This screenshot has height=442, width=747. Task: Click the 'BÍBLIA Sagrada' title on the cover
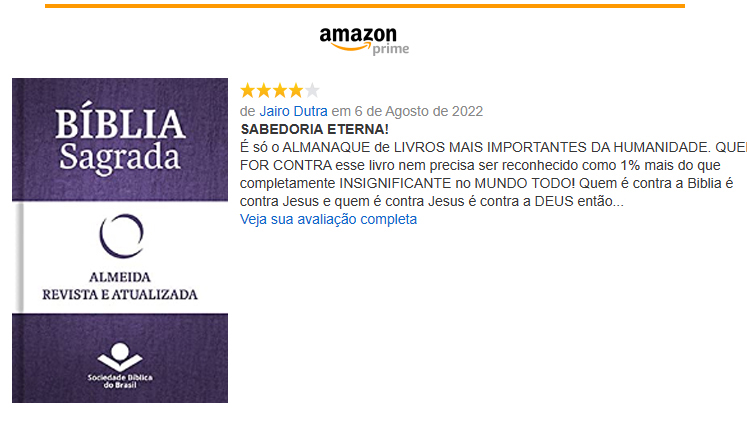click(x=120, y=140)
